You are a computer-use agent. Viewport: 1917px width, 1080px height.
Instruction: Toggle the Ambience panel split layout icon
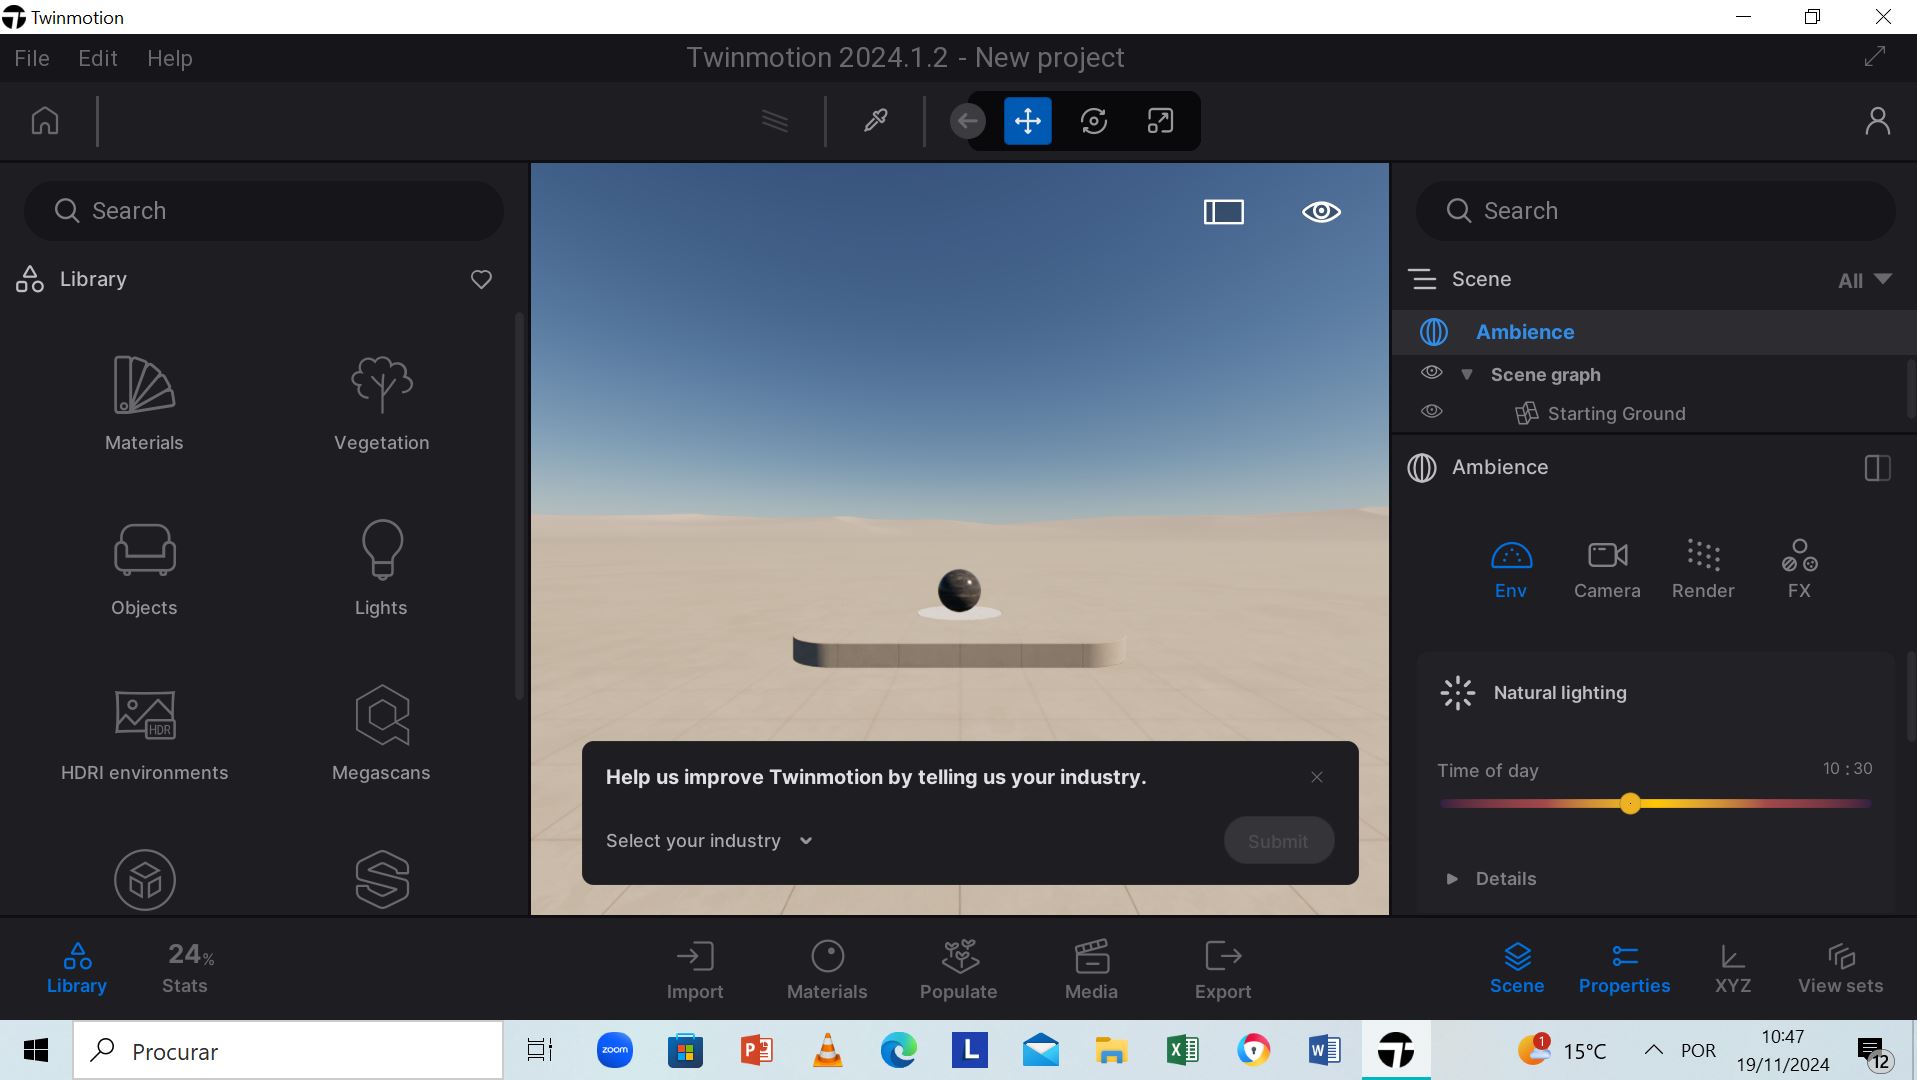[1877, 468]
